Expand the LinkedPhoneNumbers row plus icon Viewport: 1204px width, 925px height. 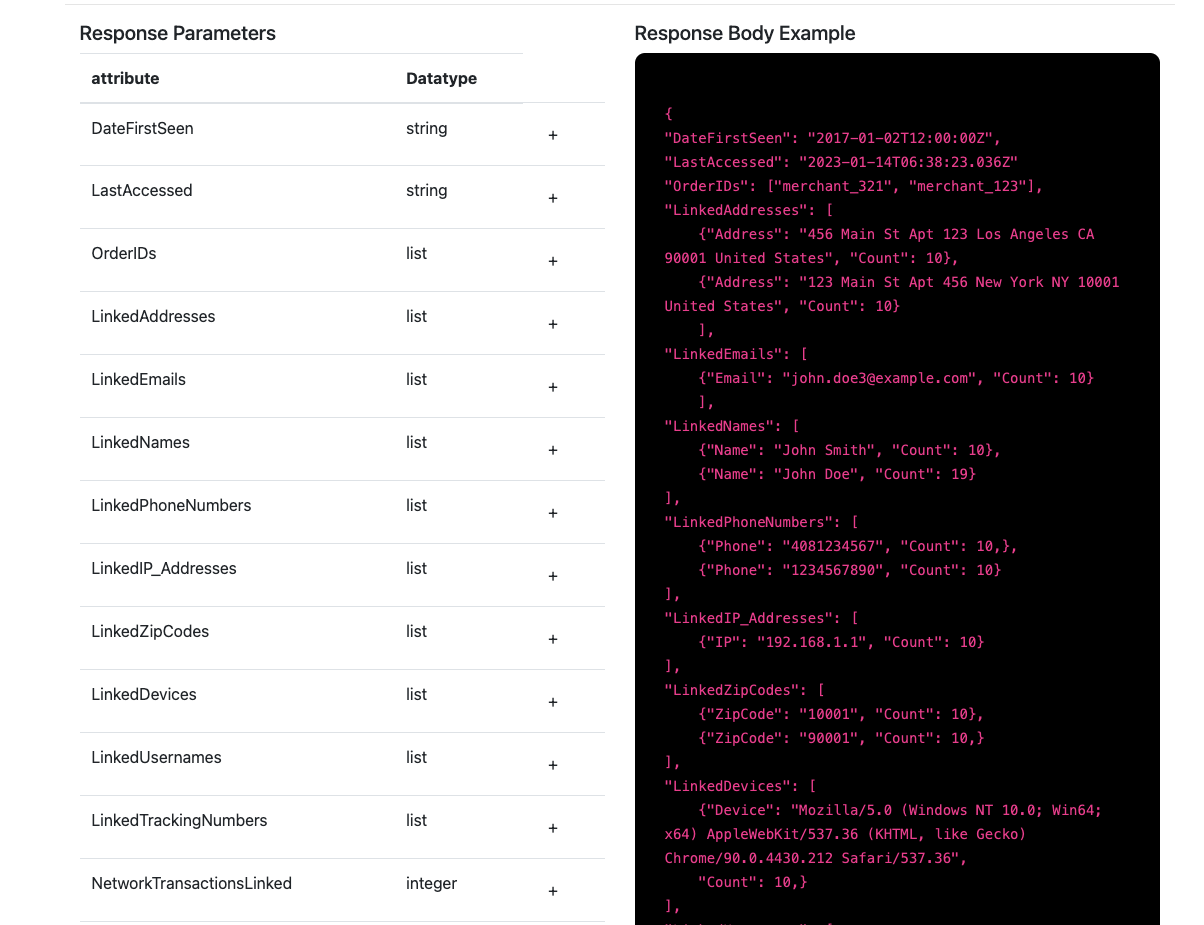click(x=553, y=513)
